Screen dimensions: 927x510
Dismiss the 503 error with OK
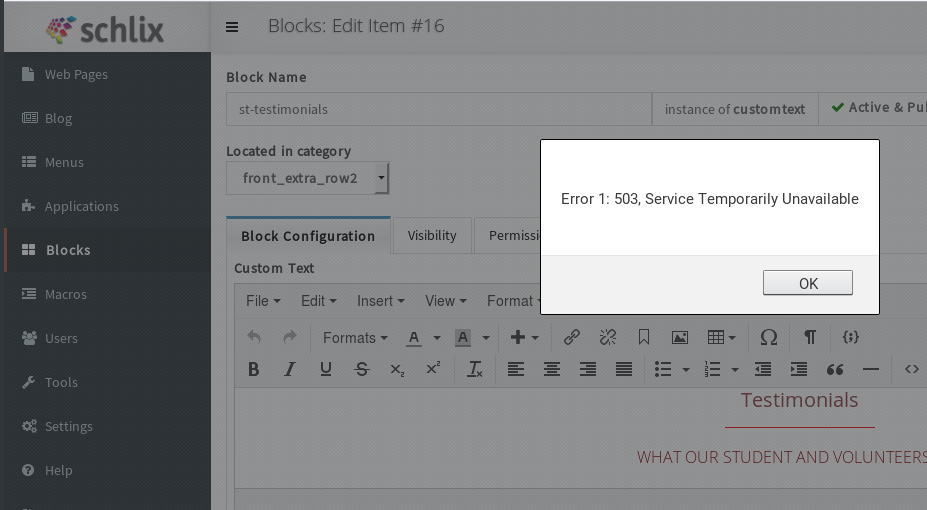pyautogui.click(x=807, y=283)
